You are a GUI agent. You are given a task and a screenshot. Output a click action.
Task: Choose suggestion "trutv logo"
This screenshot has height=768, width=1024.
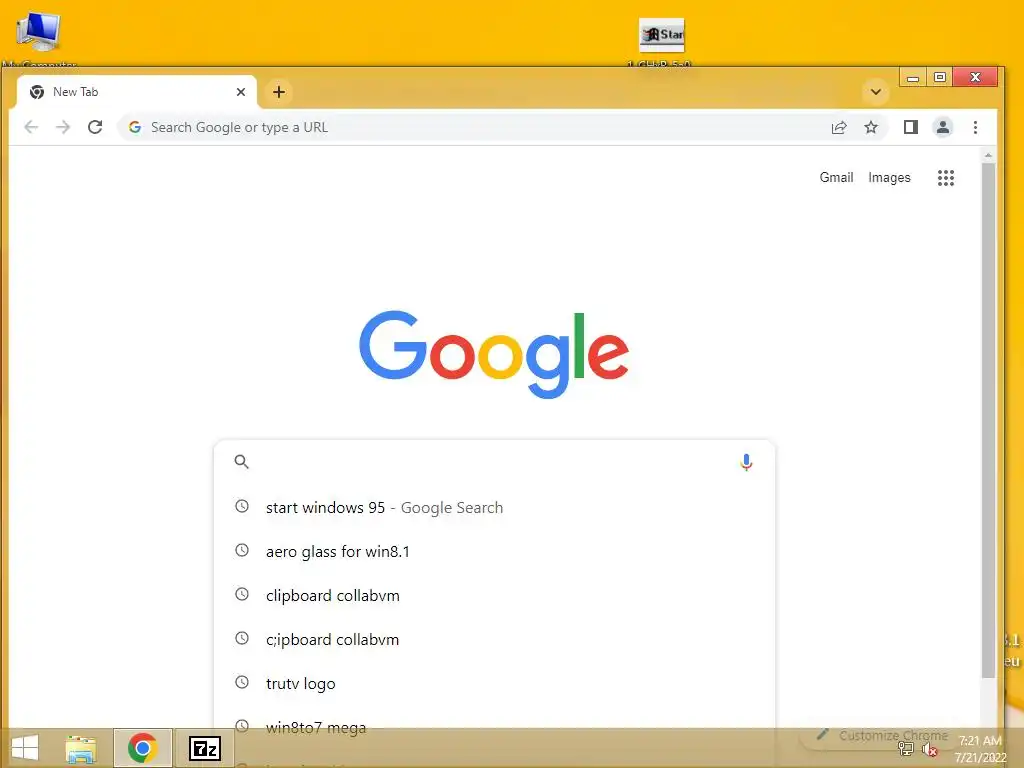(x=494, y=683)
